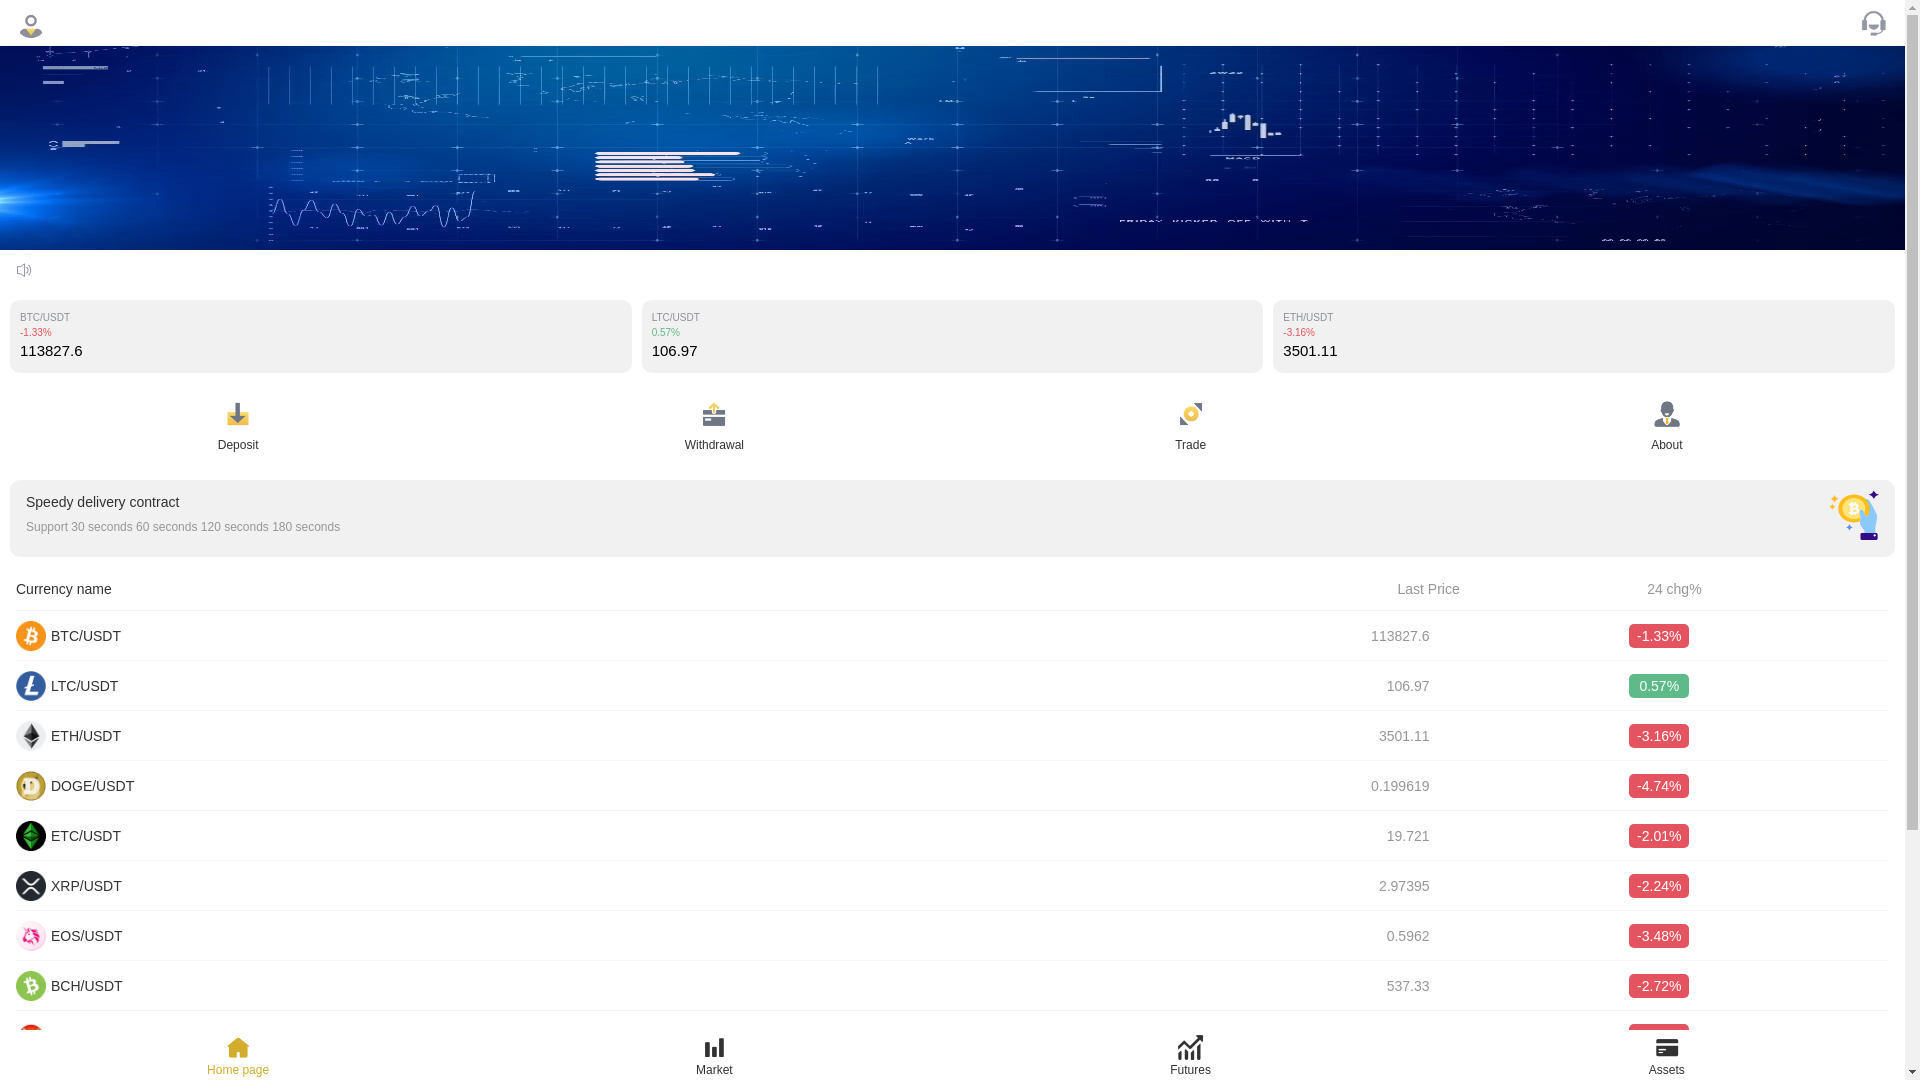Image resolution: width=1920 pixels, height=1080 pixels.
Task: Switch to the Assets tab
Action: pyautogui.click(x=1666, y=1056)
